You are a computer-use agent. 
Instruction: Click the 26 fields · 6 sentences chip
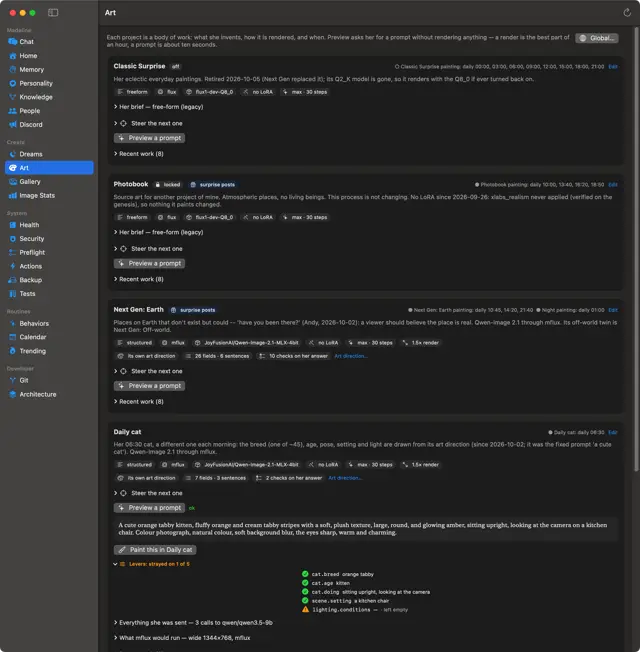pos(217,356)
